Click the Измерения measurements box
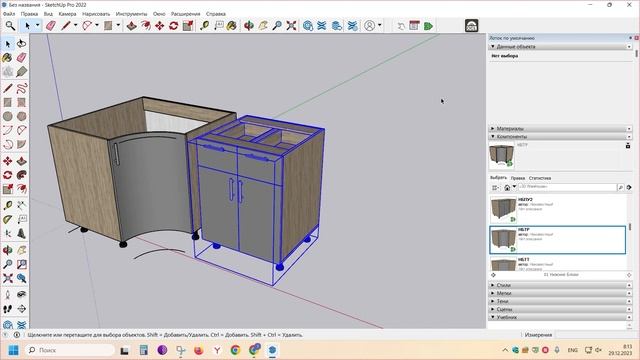This screenshot has height=360, width=640. [596, 335]
